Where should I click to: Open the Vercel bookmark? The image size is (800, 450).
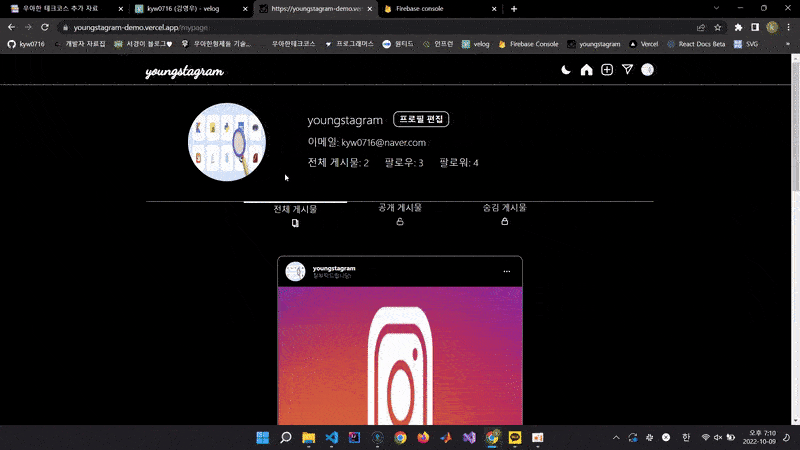644,44
